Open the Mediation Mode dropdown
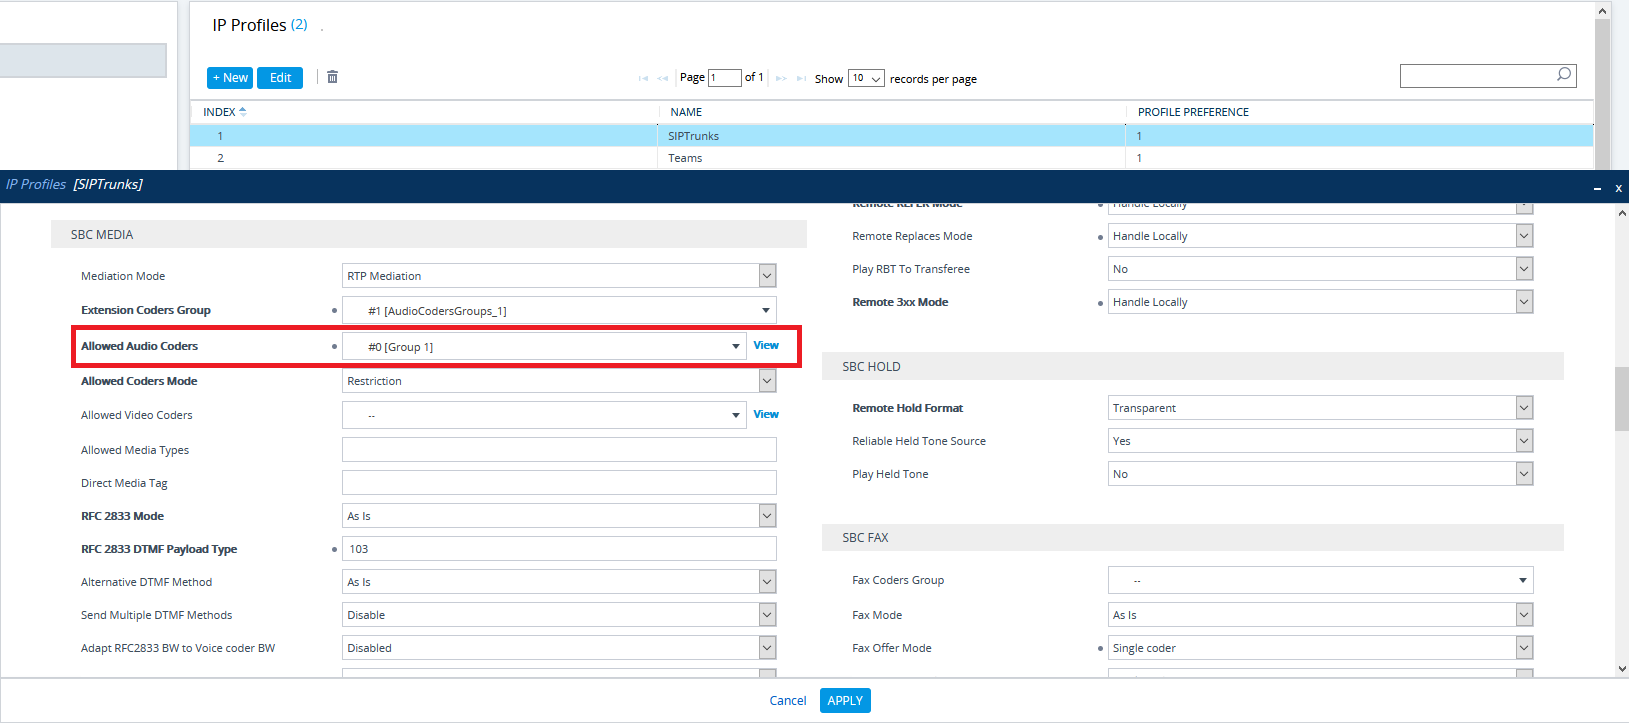The height and width of the screenshot is (723, 1629). 767,276
